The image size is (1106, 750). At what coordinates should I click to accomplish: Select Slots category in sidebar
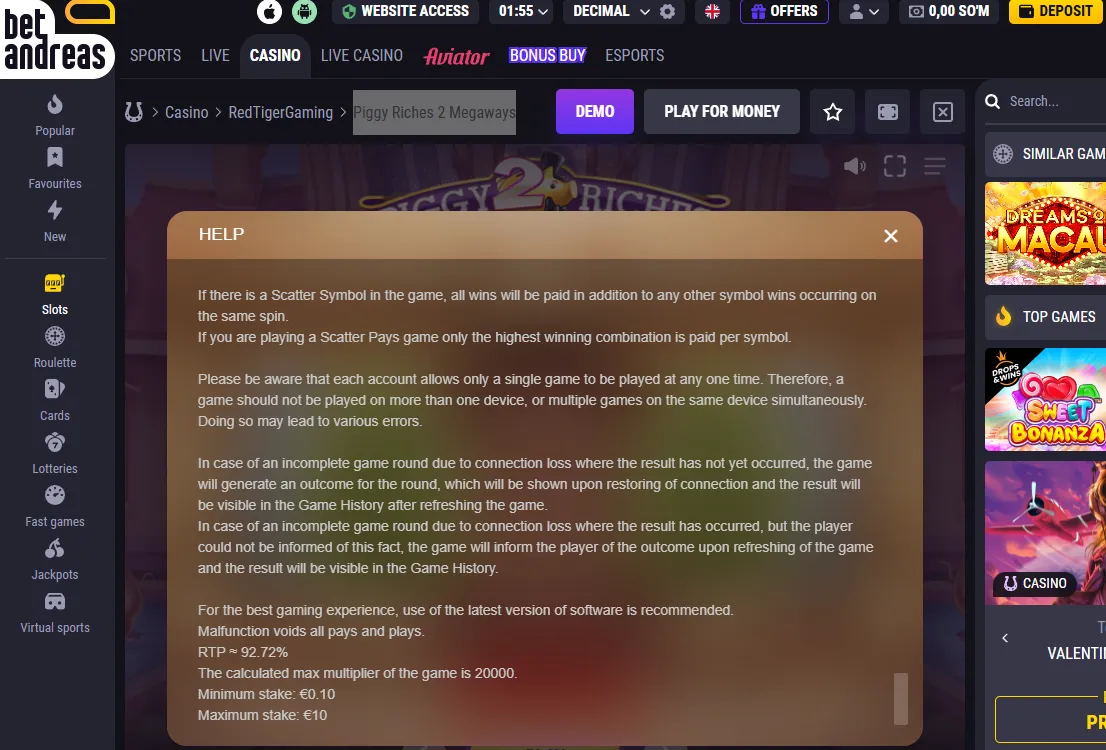pos(55,295)
